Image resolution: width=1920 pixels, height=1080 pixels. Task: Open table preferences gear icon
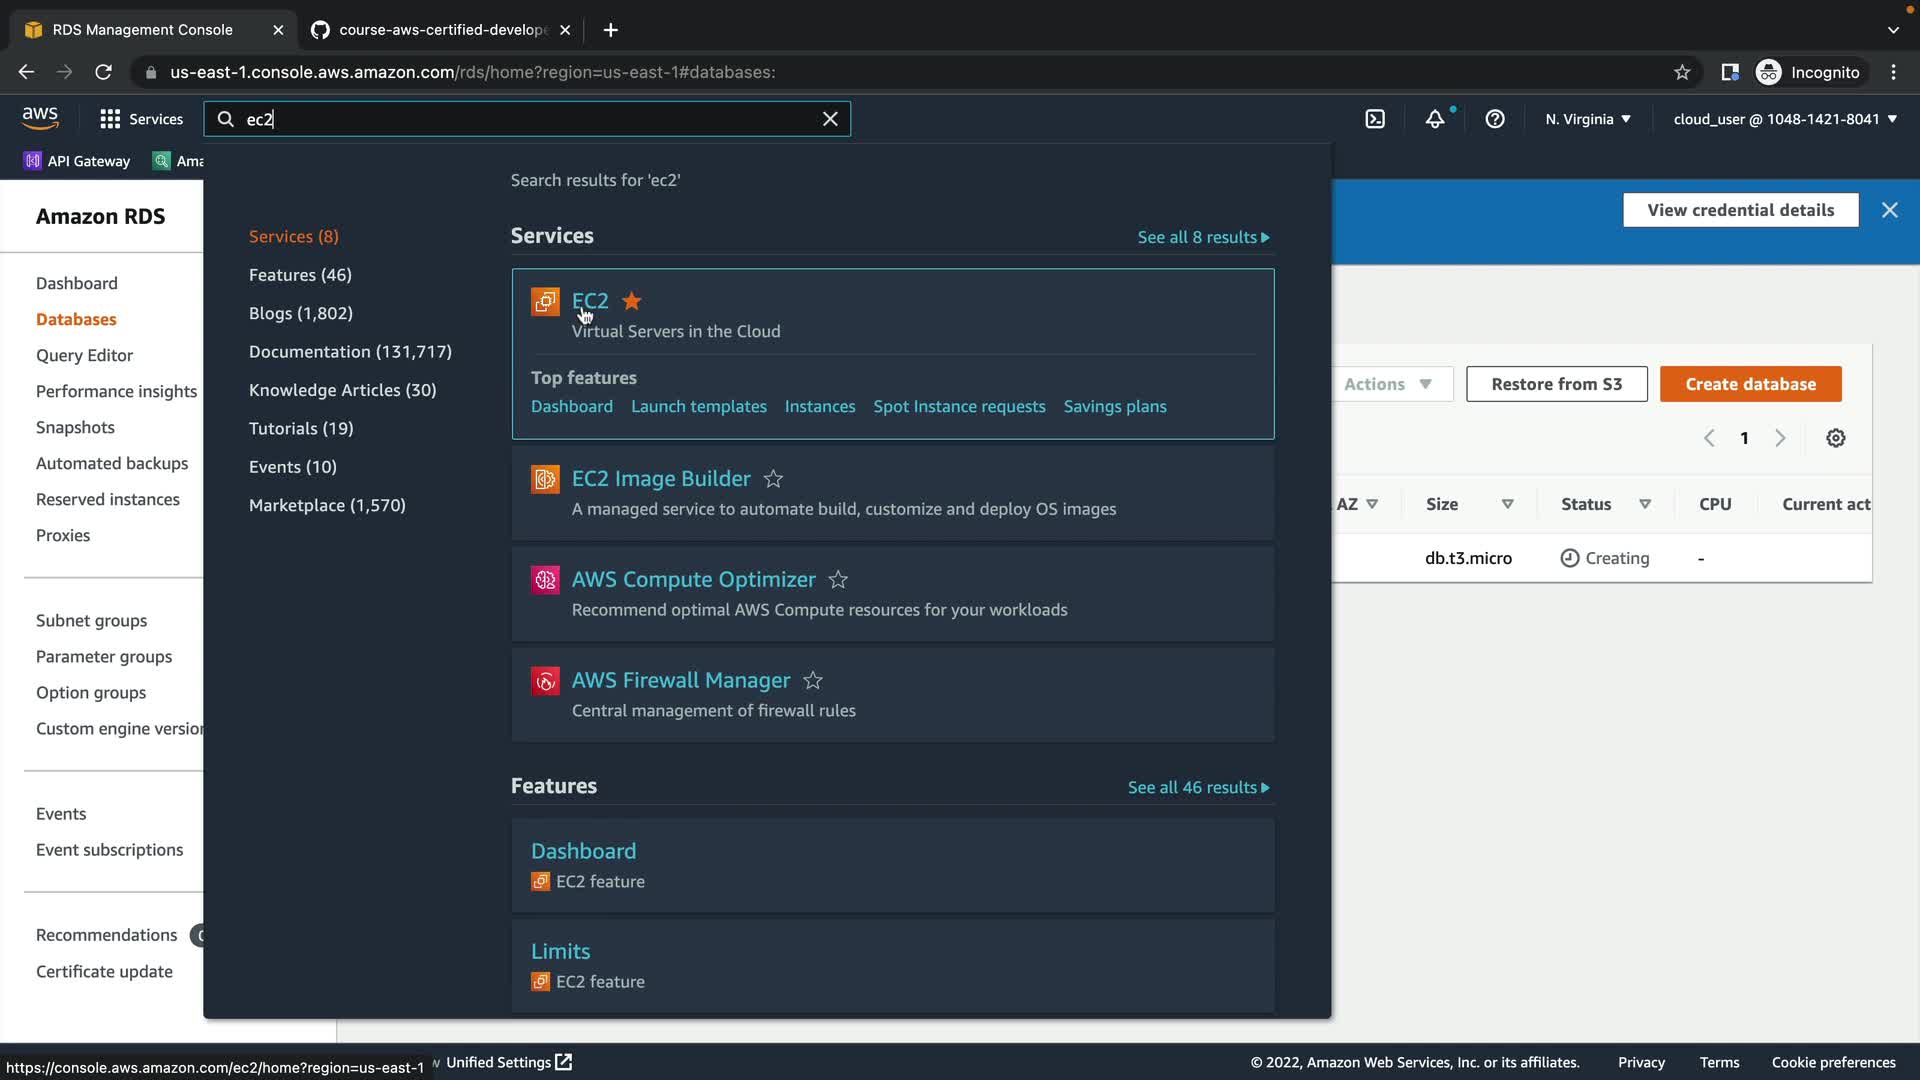pyautogui.click(x=1836, y=438)
